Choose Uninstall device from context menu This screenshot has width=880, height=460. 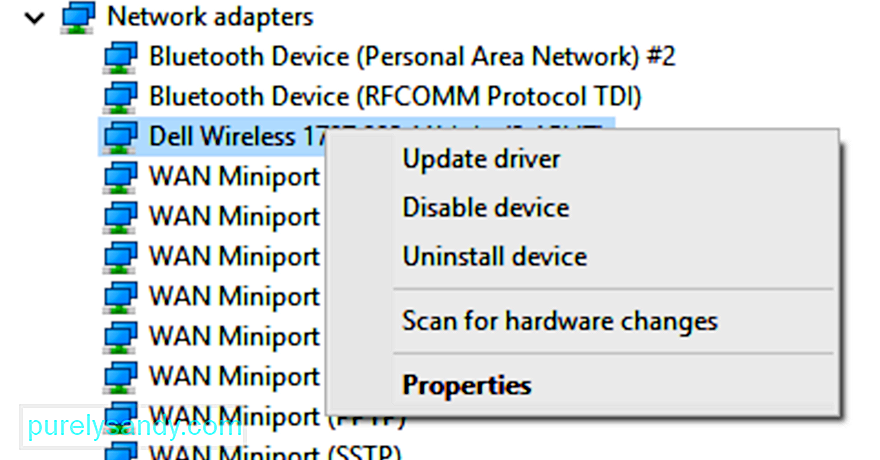(x=495, y=256)
